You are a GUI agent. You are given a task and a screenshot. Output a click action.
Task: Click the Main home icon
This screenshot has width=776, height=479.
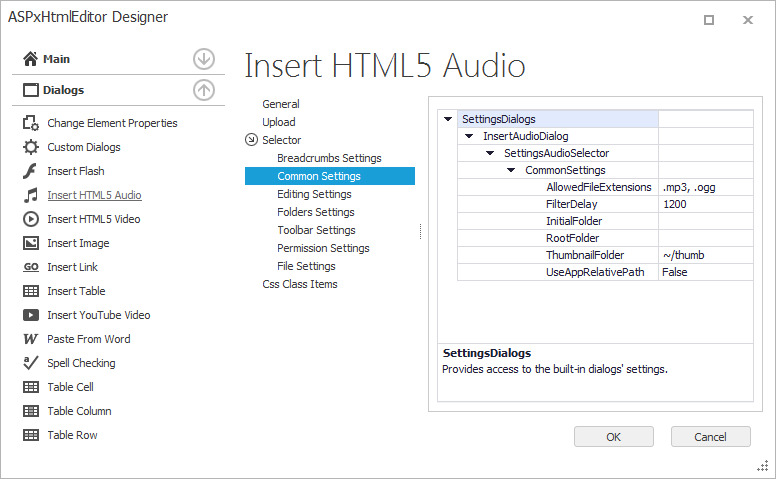pos(30,59)
